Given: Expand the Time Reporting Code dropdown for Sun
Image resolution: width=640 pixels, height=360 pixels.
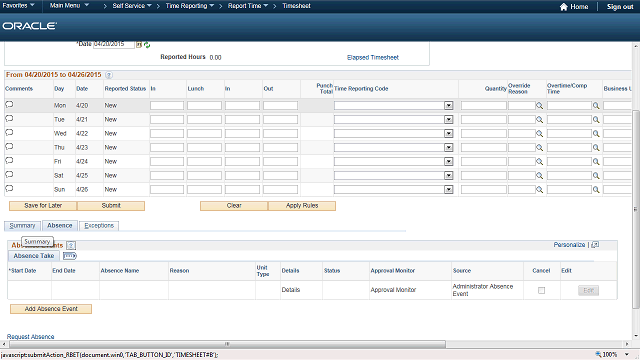Looking at the screenshot, I should tap(449, 189).
